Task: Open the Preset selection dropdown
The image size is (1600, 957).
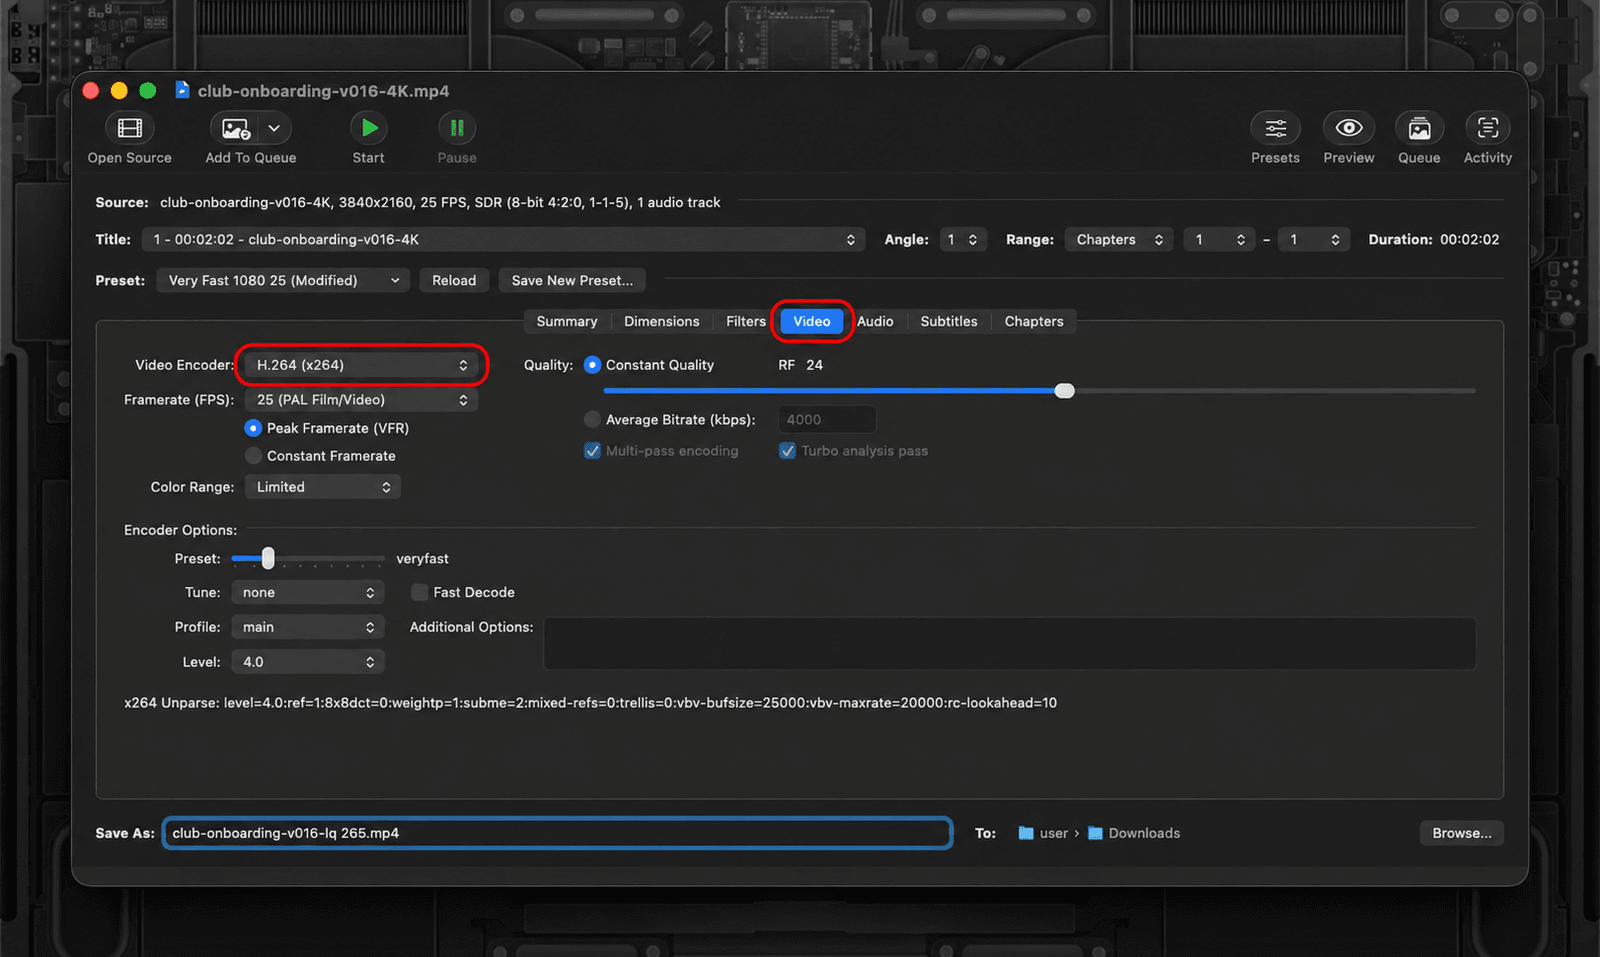Action: point(283,280)
